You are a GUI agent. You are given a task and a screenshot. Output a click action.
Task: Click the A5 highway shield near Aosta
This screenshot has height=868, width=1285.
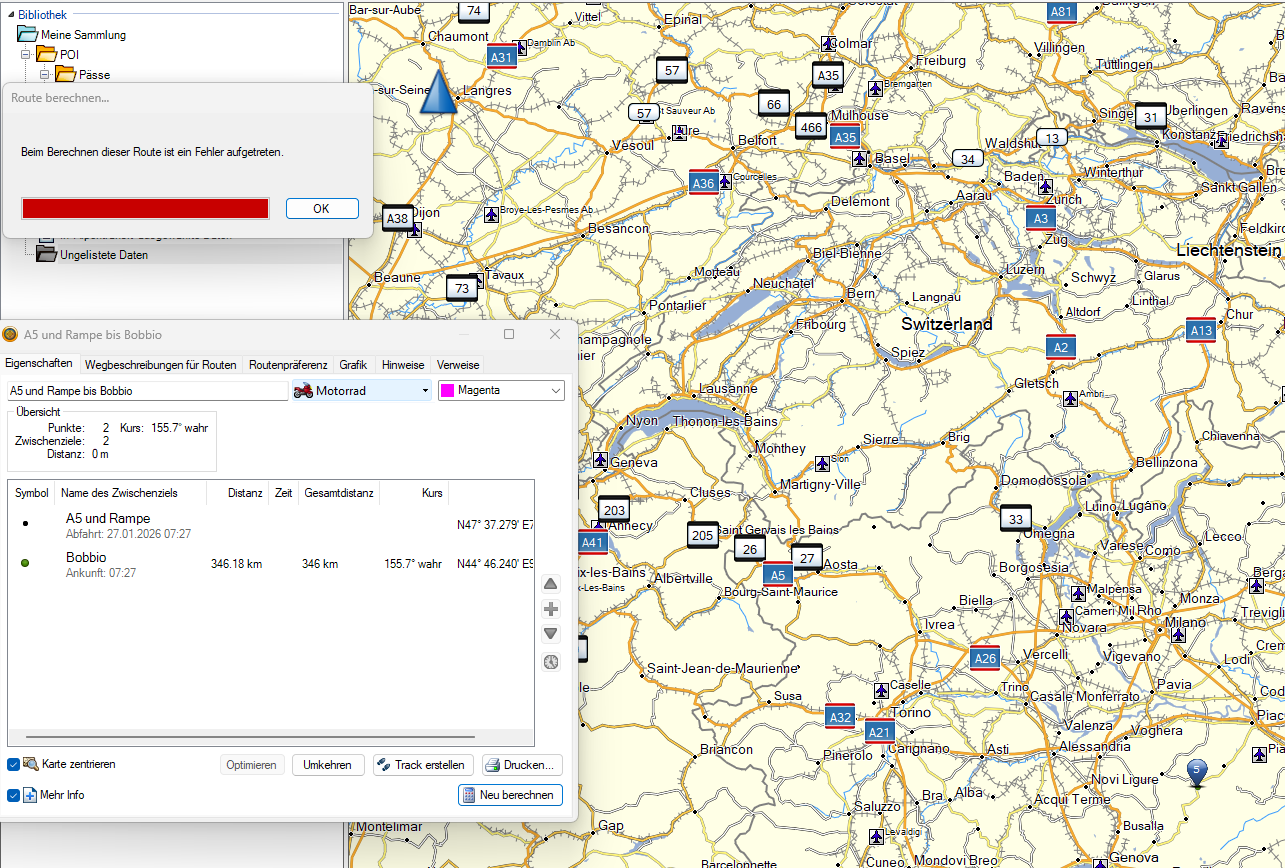(x=778, y=574)
